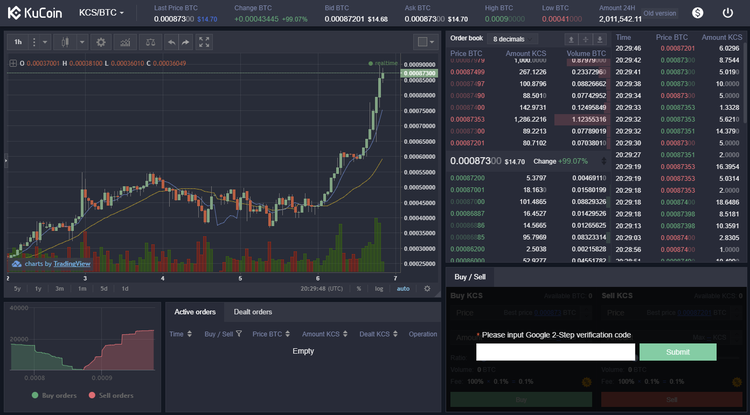This screenshot has height=415, width=750.
Task: Show only sell orders in order book
Action: pyautogui.click(x=571, y=39)
